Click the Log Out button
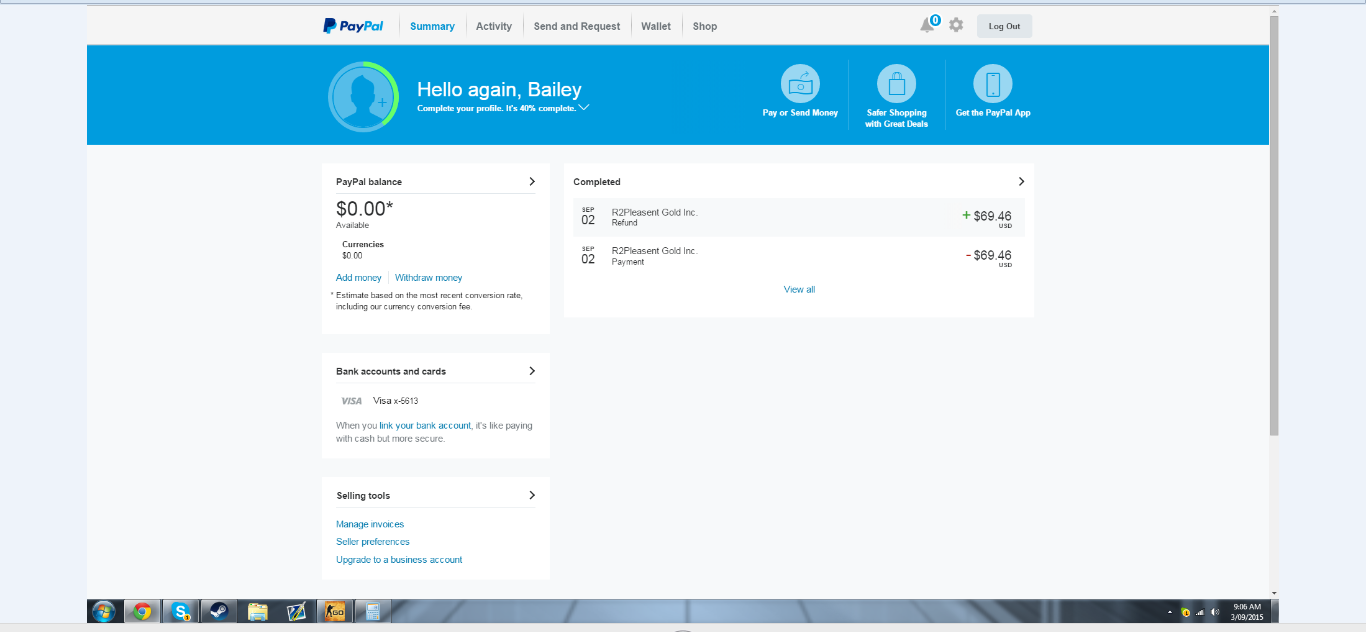 1004,26
